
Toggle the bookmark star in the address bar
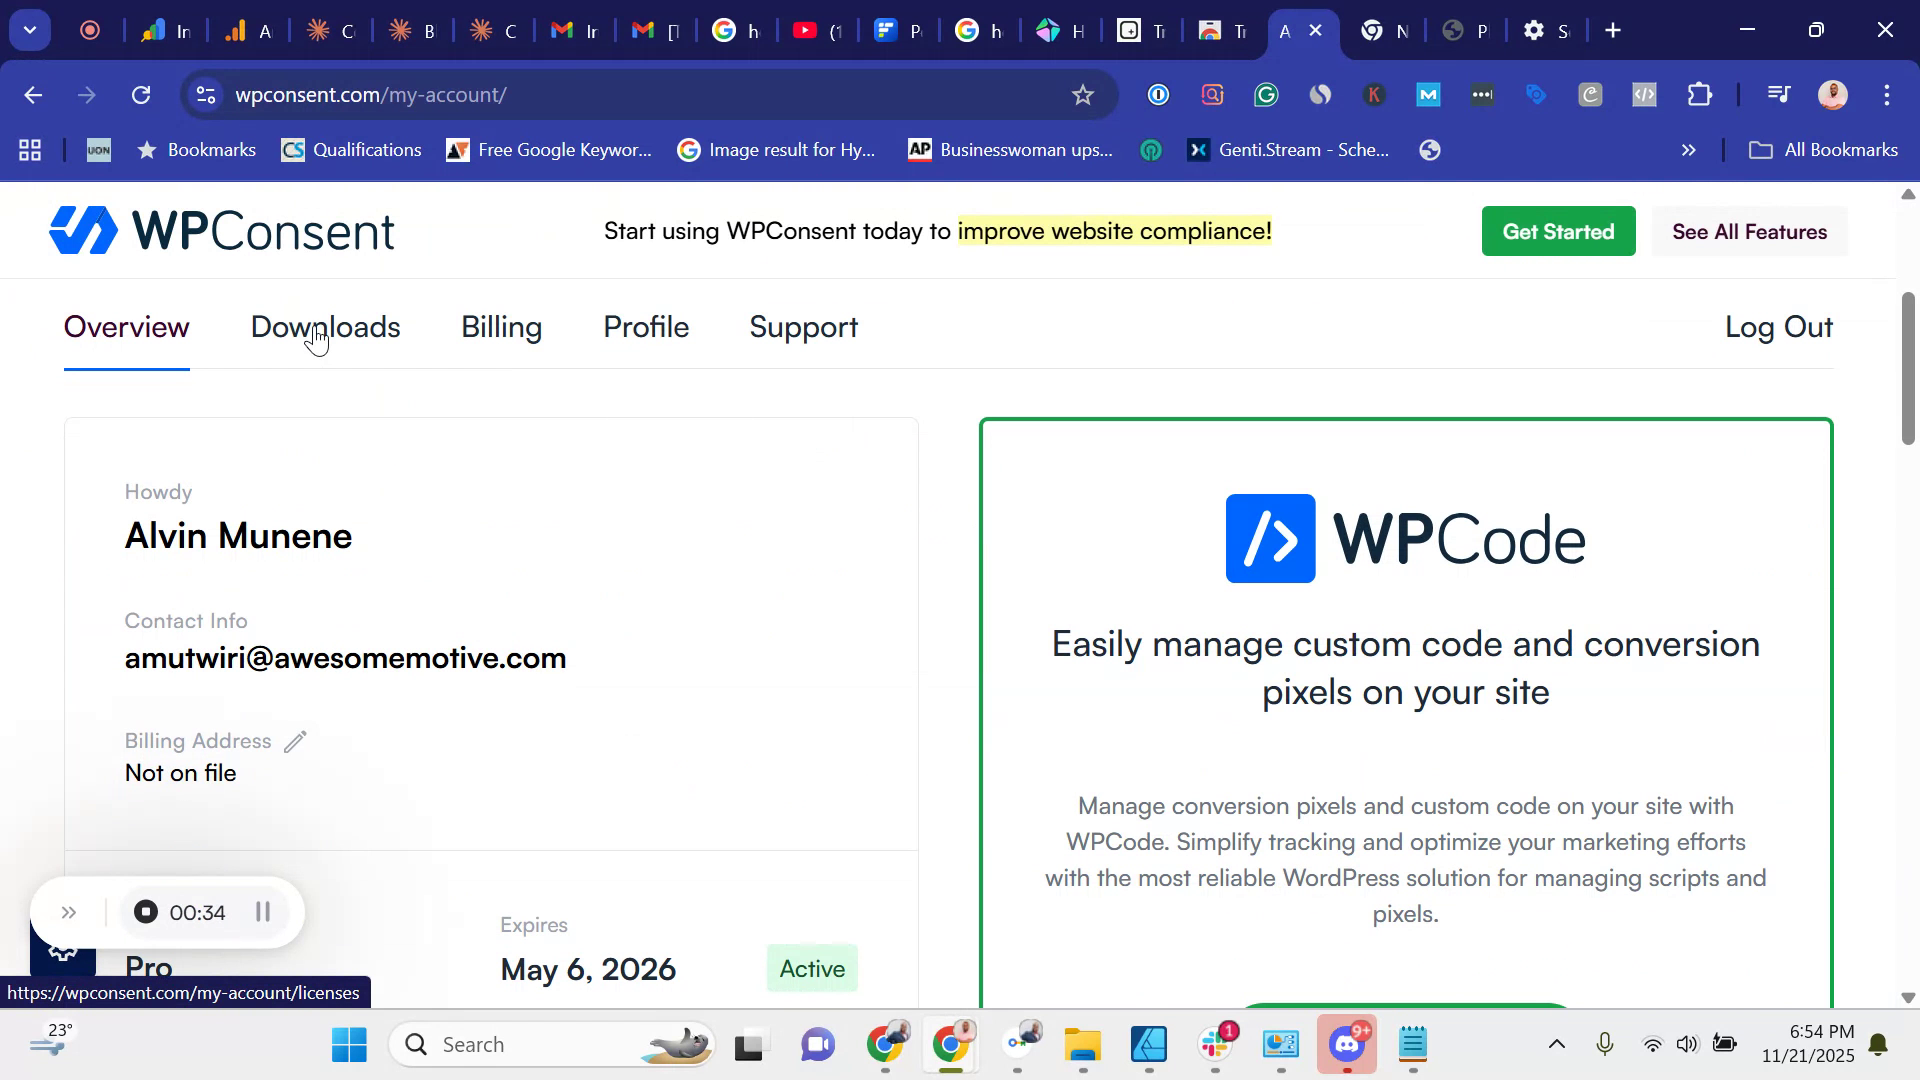1083,95
